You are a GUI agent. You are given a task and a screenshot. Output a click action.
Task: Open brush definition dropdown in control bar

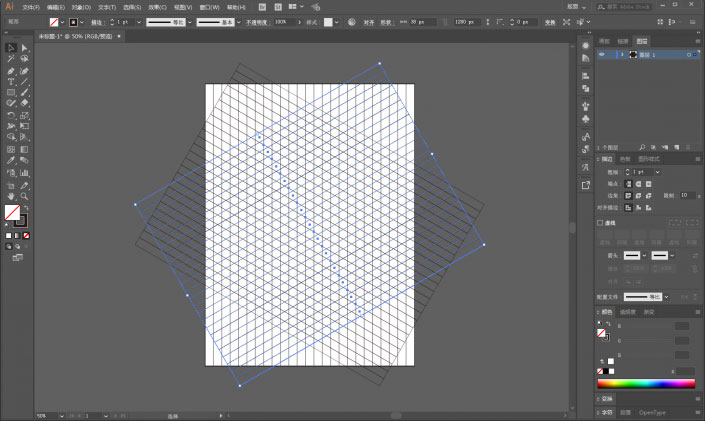tap(238, 22)
